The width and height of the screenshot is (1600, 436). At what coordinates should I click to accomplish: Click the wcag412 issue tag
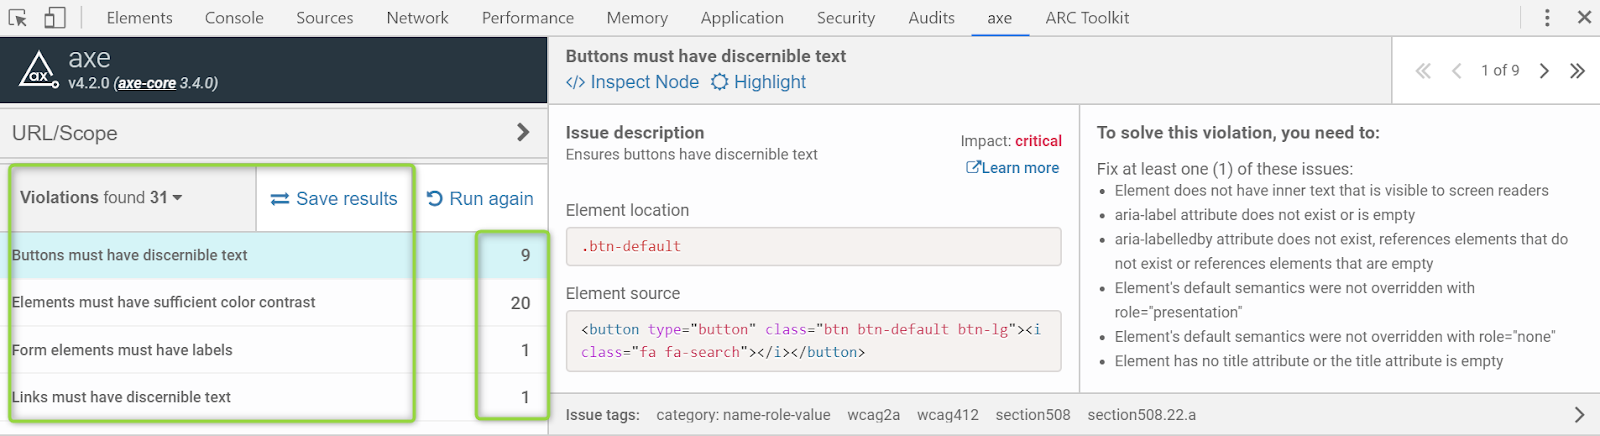click(x=947, y=415)
